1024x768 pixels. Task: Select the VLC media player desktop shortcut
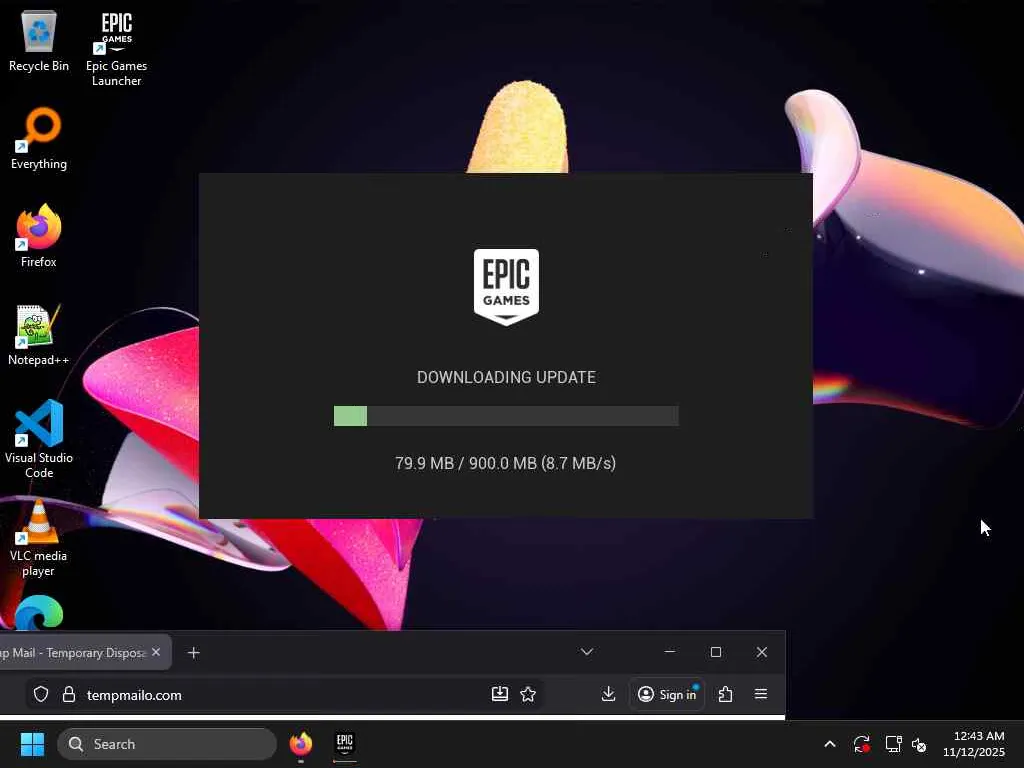coord(39,538)
